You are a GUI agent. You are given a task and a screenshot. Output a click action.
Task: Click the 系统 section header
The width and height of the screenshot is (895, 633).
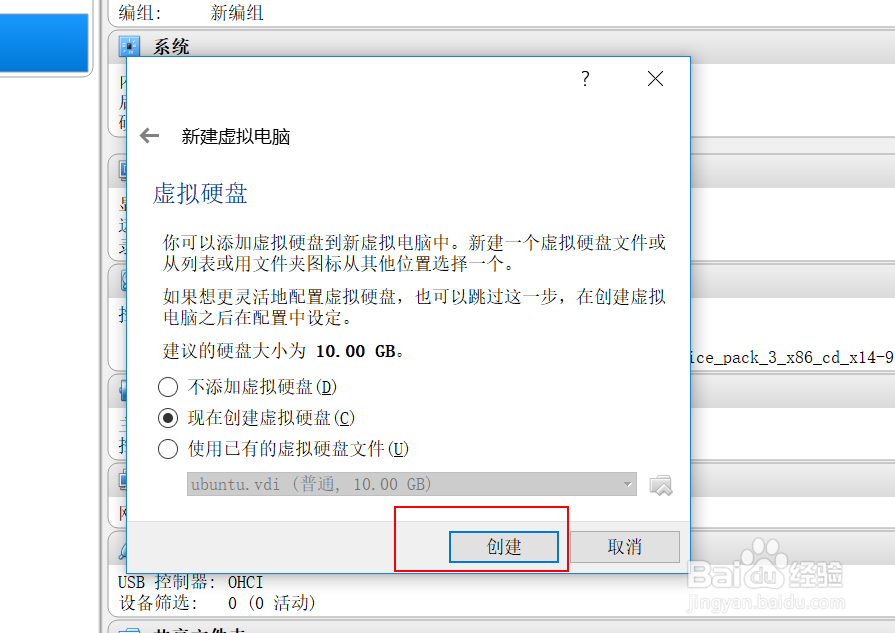point(171,47)
